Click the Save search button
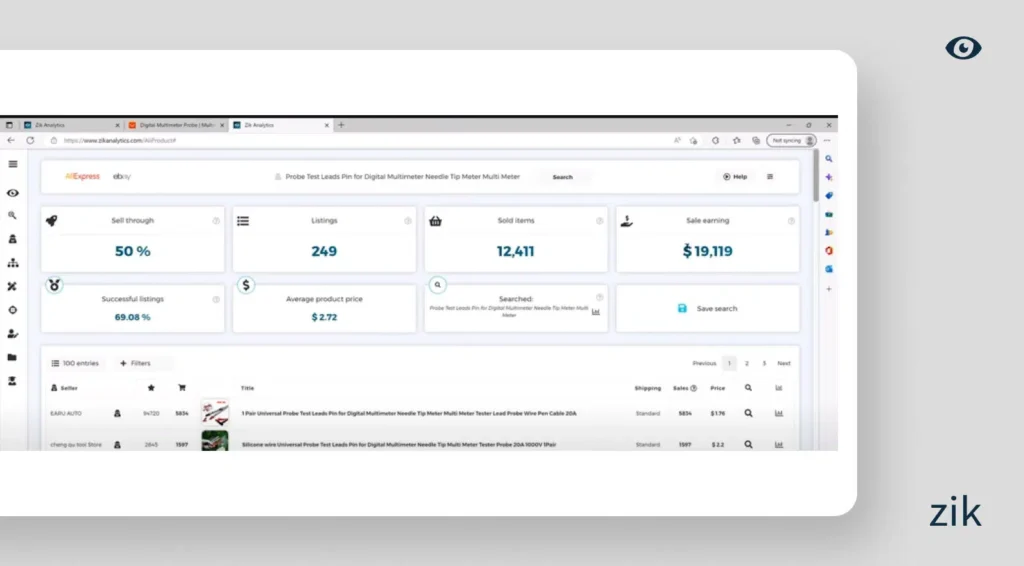The width and height of the screenshot is (1024, 566). pyautogui.click(x=708, y=309)
